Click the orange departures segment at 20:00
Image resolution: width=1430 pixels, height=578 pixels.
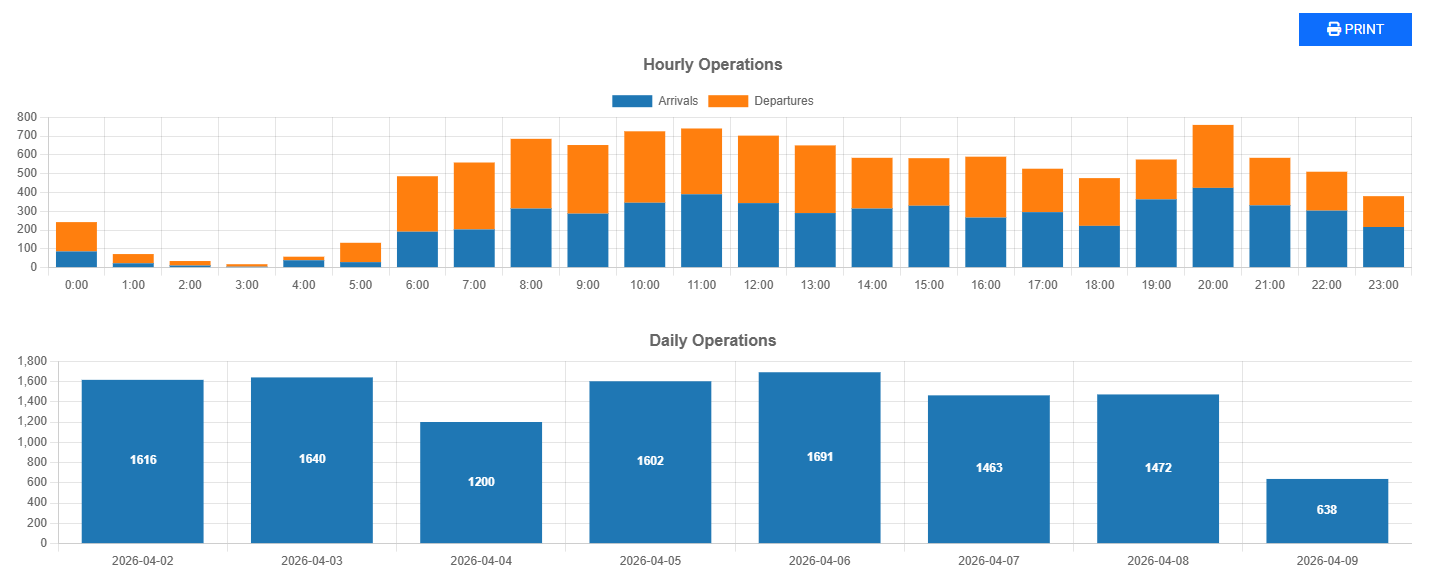click(1213, 156)
